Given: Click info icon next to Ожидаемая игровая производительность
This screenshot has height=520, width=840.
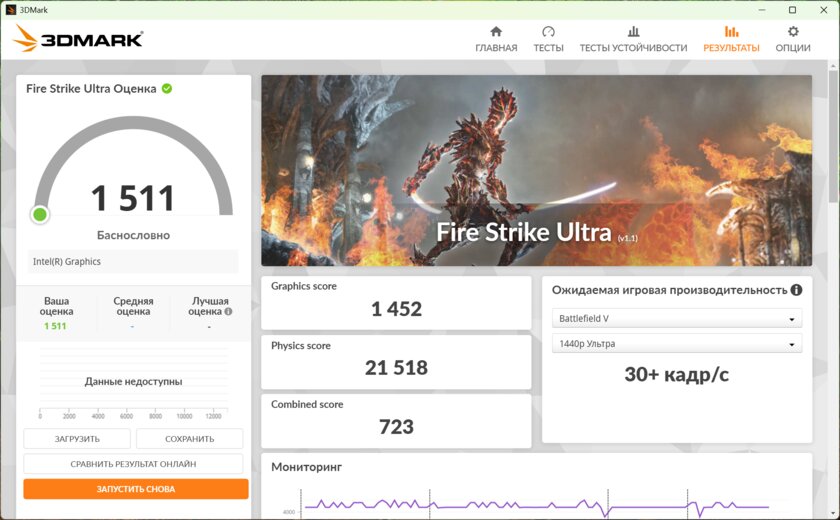Looking at the screenshot, I should pos(797,290).
